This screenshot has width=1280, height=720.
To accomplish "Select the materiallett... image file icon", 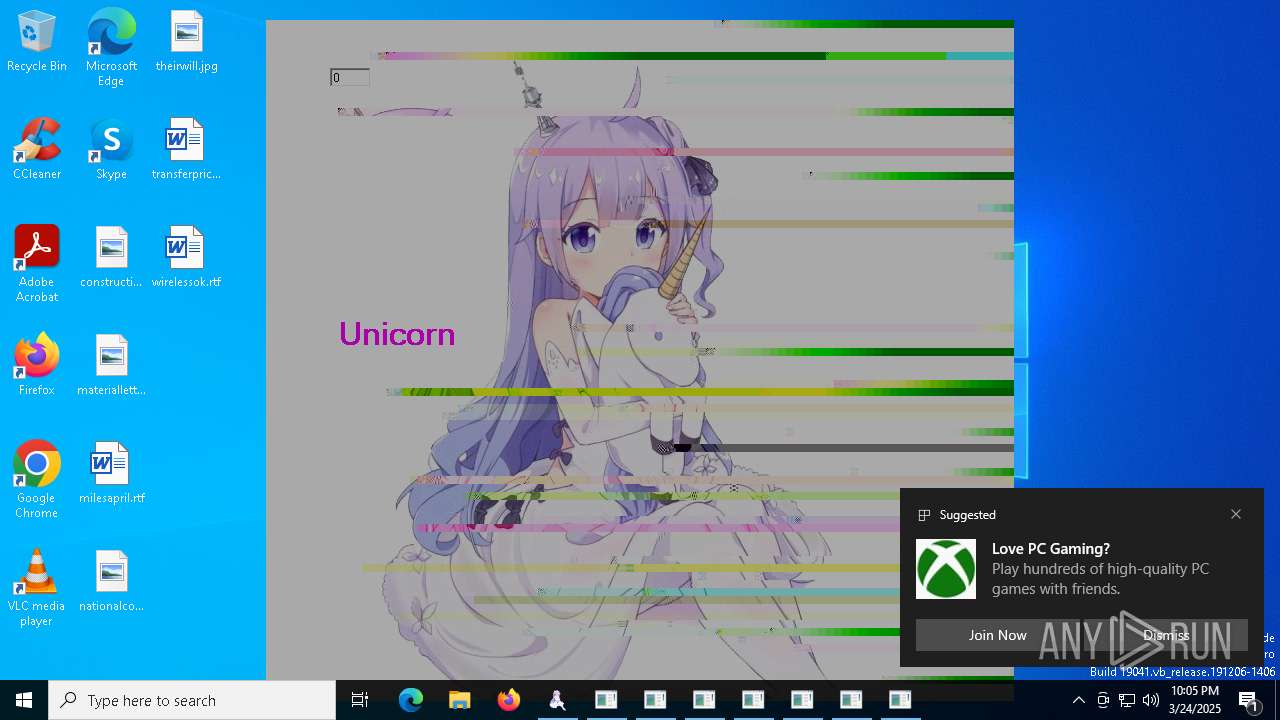I will tap(111, 366).
